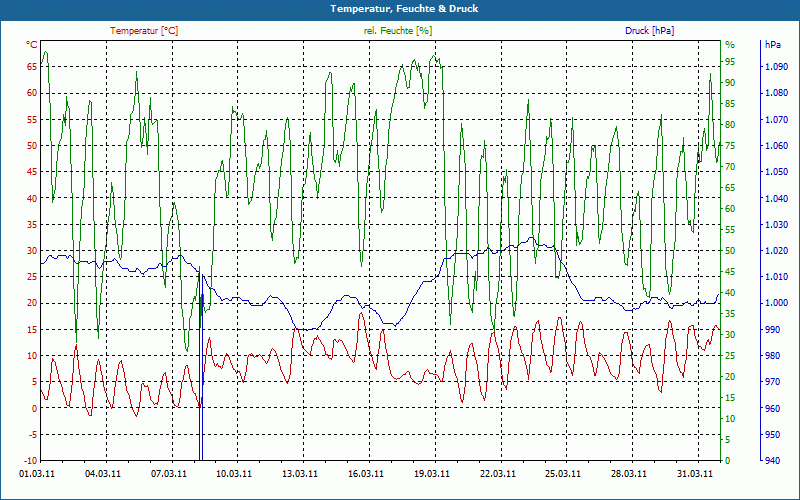This screenshot has width=800, height=500.
Task: Click the humidity axis value '65'
Action: point(730,188)
